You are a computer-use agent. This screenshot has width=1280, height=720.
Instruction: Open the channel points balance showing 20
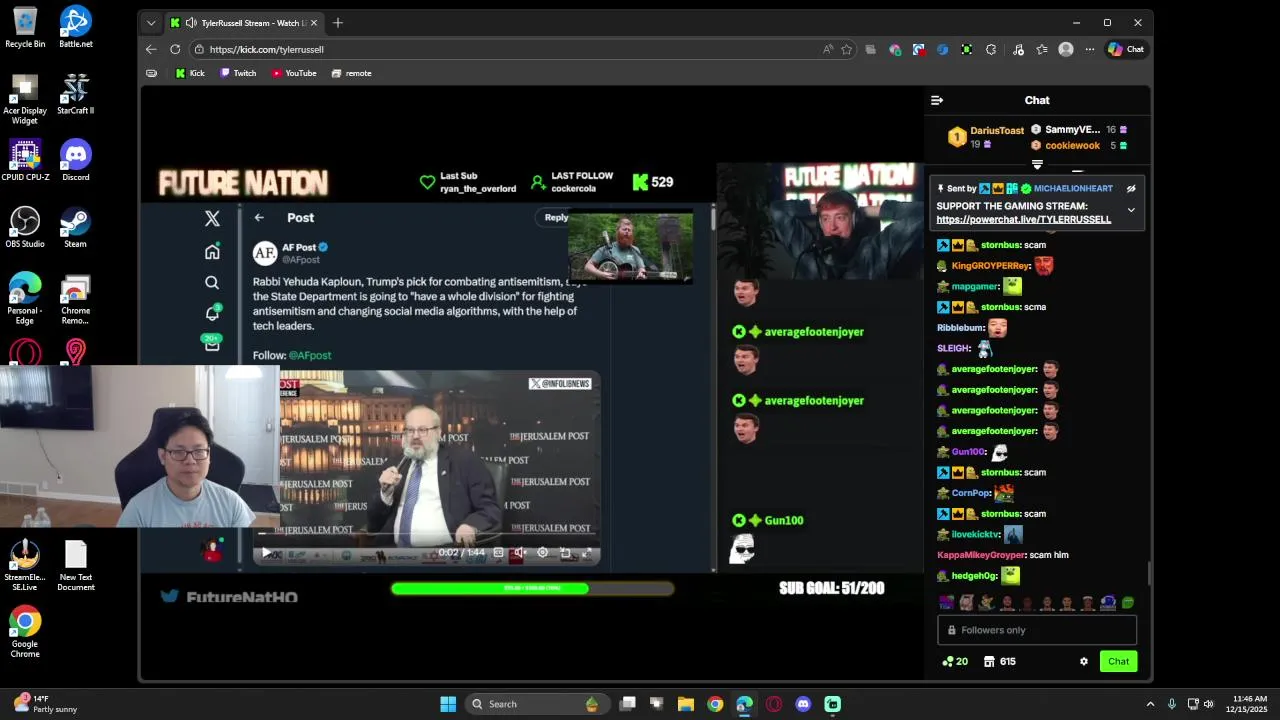[955, 661]
